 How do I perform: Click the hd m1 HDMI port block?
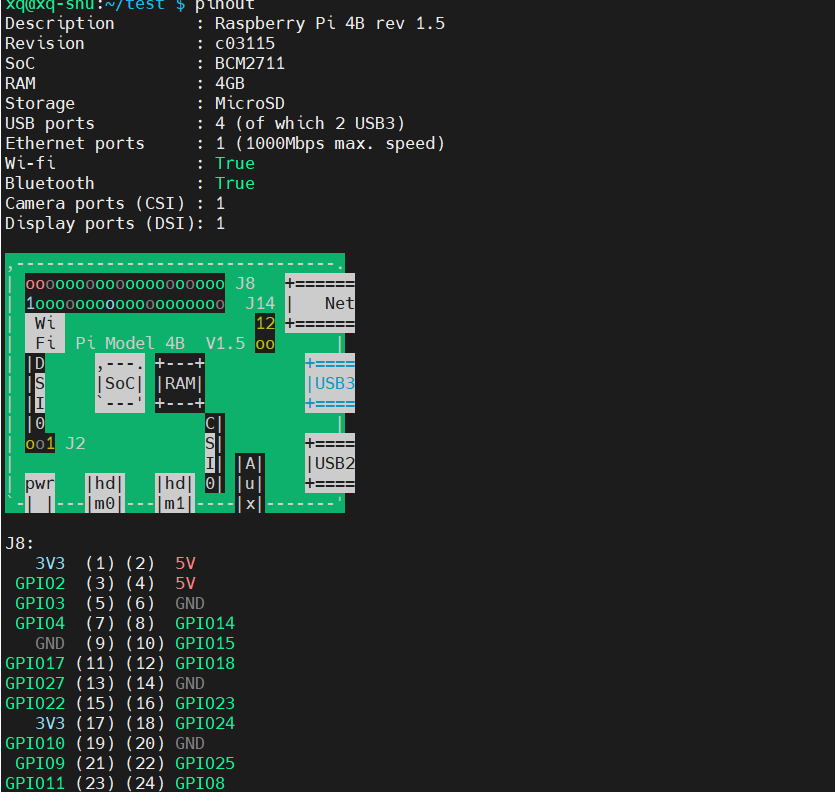pyautogui.click(x=175, y=493)
